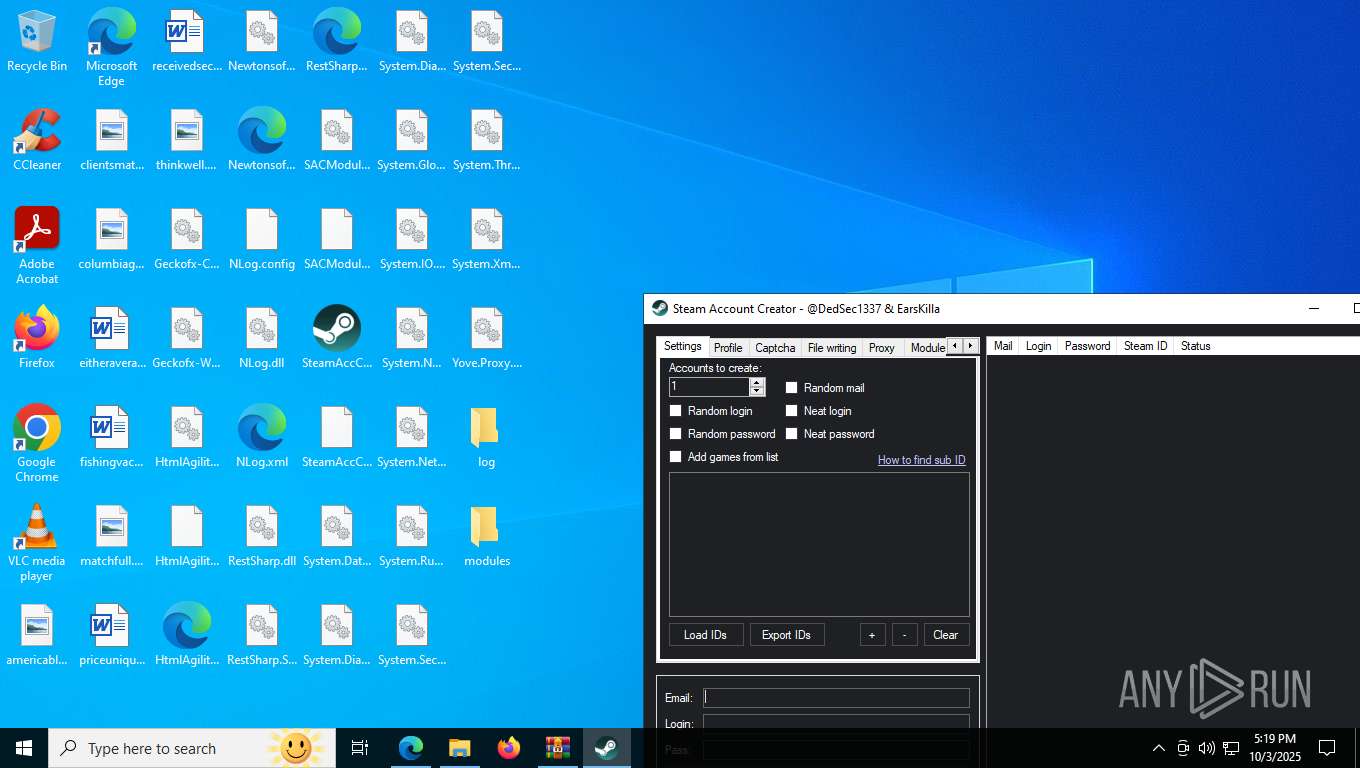1360x768 pixels.
Task: Click the volume icon in system tray
Action: (x=1207, y=748)
